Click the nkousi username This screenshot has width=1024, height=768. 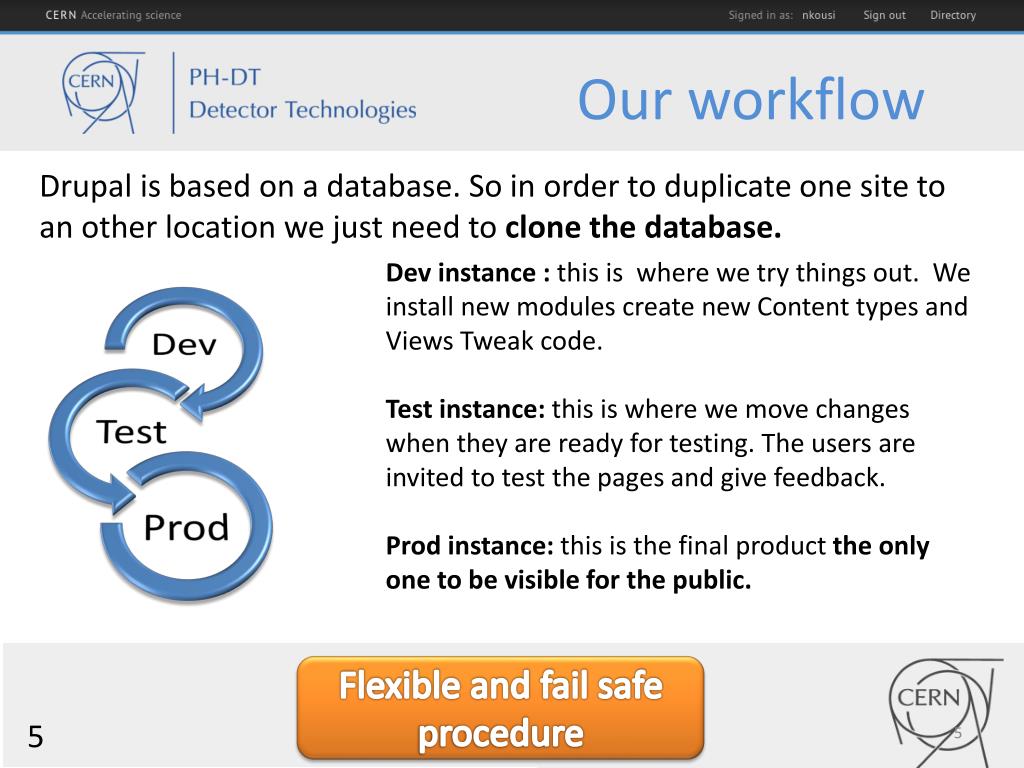(x=818, y=15)
